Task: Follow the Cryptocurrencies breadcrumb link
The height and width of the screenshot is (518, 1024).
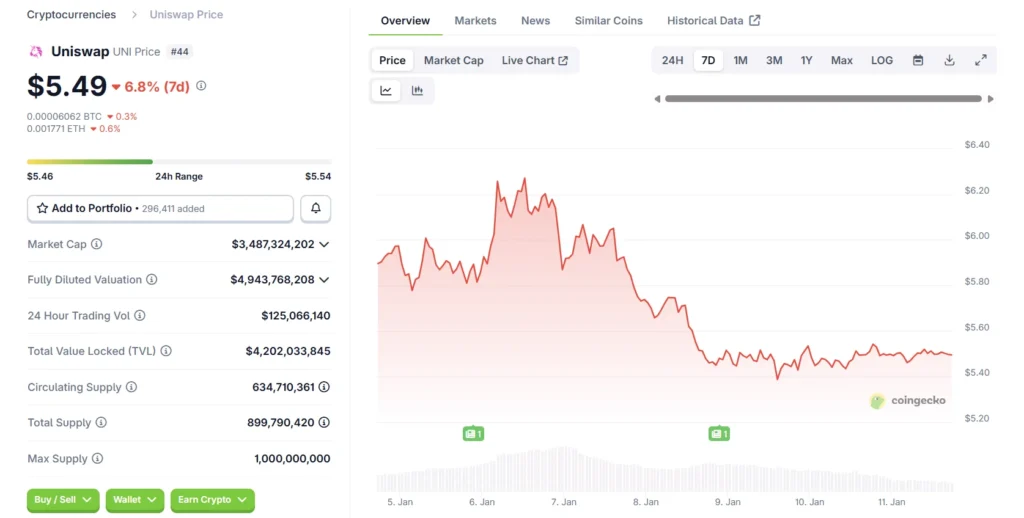Action: [x=71, y=15]
